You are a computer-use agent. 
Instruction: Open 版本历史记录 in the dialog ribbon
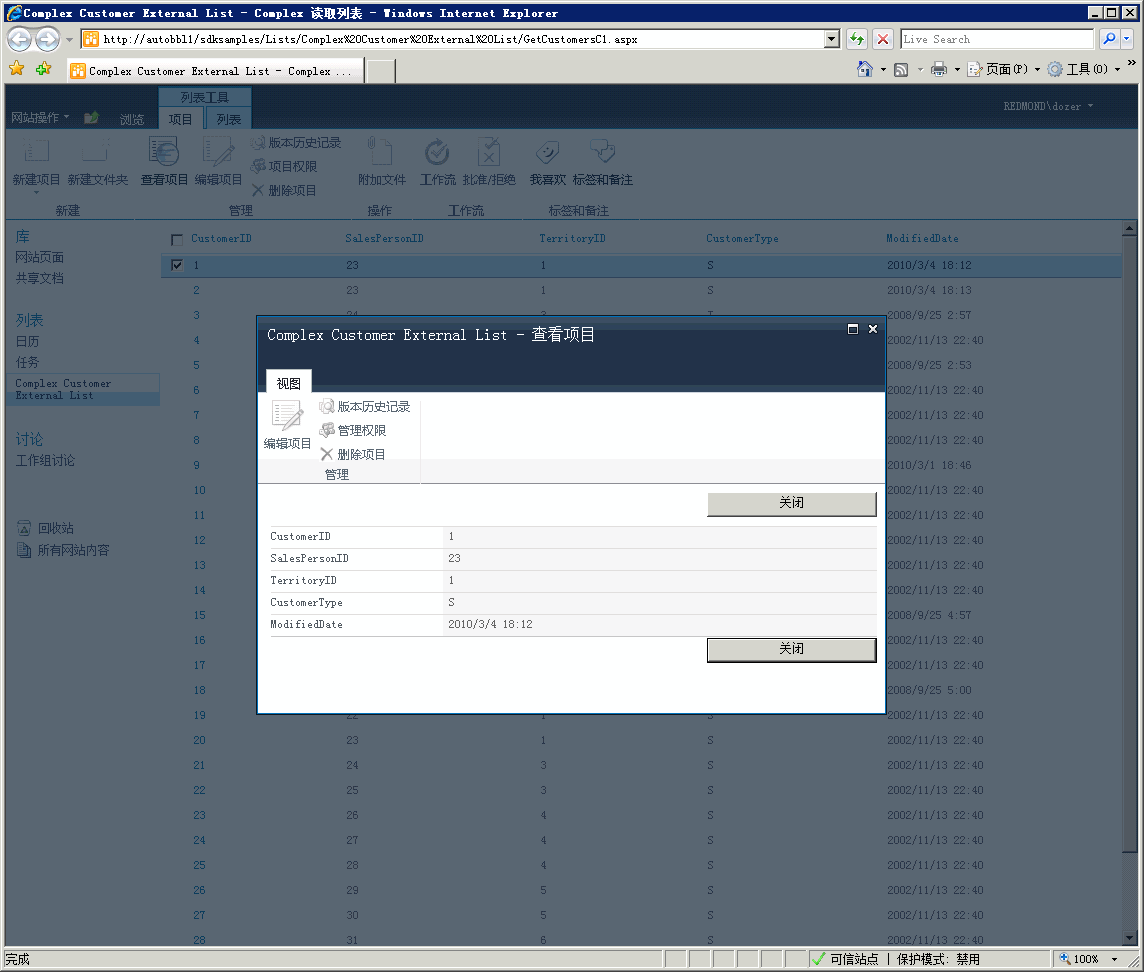tap(366, 406)
